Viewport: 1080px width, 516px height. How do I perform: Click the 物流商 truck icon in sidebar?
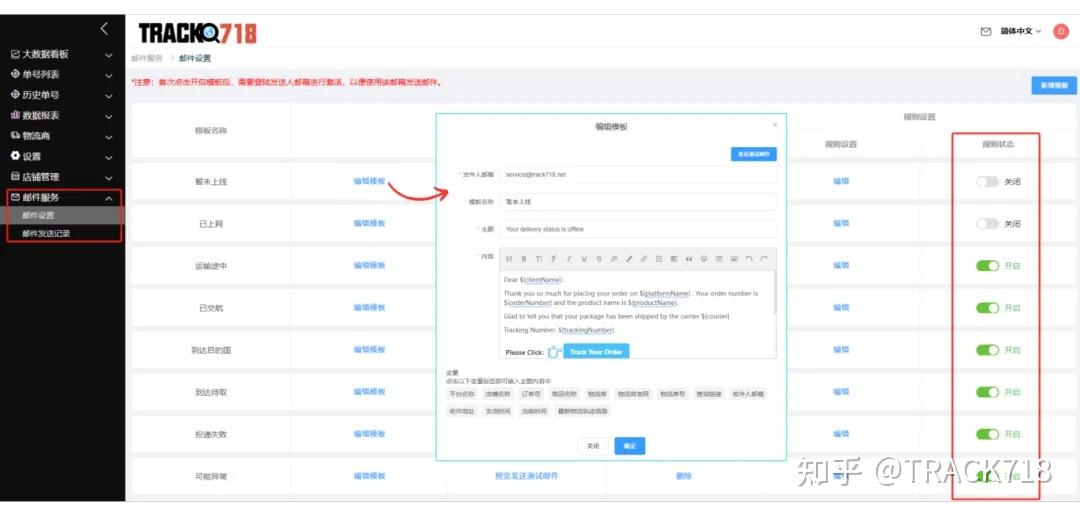[15, 136]
